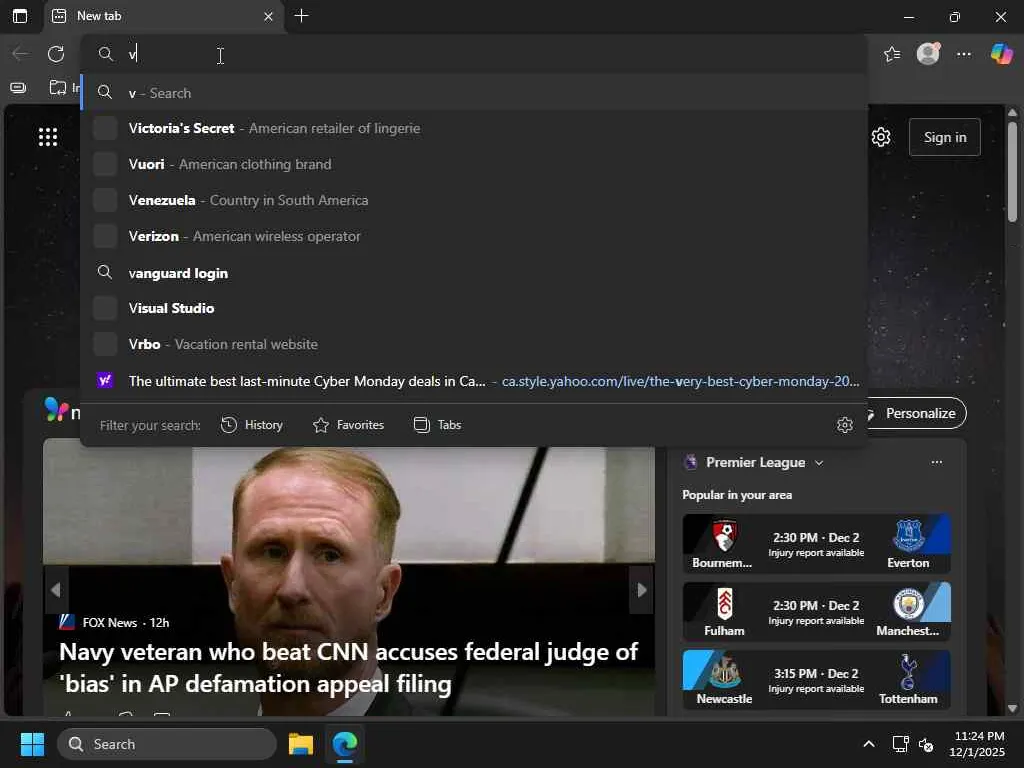
Task: Open Favorites star list icon
Action: click(x=892, y=54)
